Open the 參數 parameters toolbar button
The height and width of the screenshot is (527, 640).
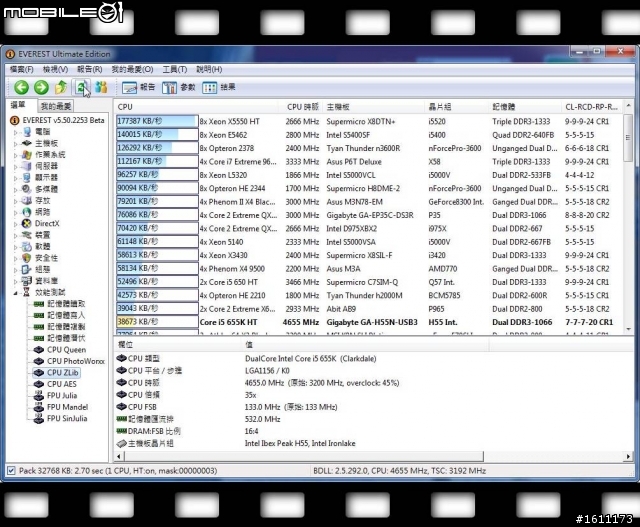(x=178, y=87)
